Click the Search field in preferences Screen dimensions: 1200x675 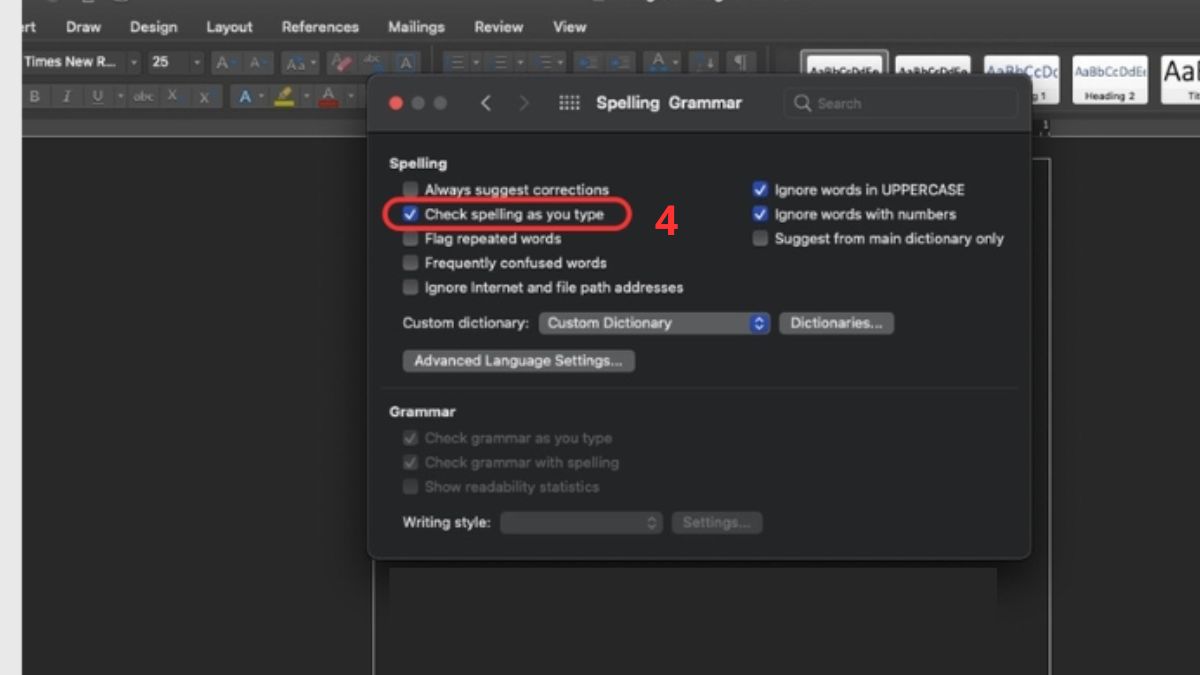(x=900, y=103)
